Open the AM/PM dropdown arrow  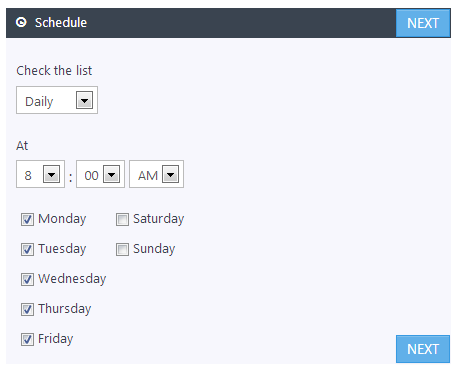coord(170,174)
